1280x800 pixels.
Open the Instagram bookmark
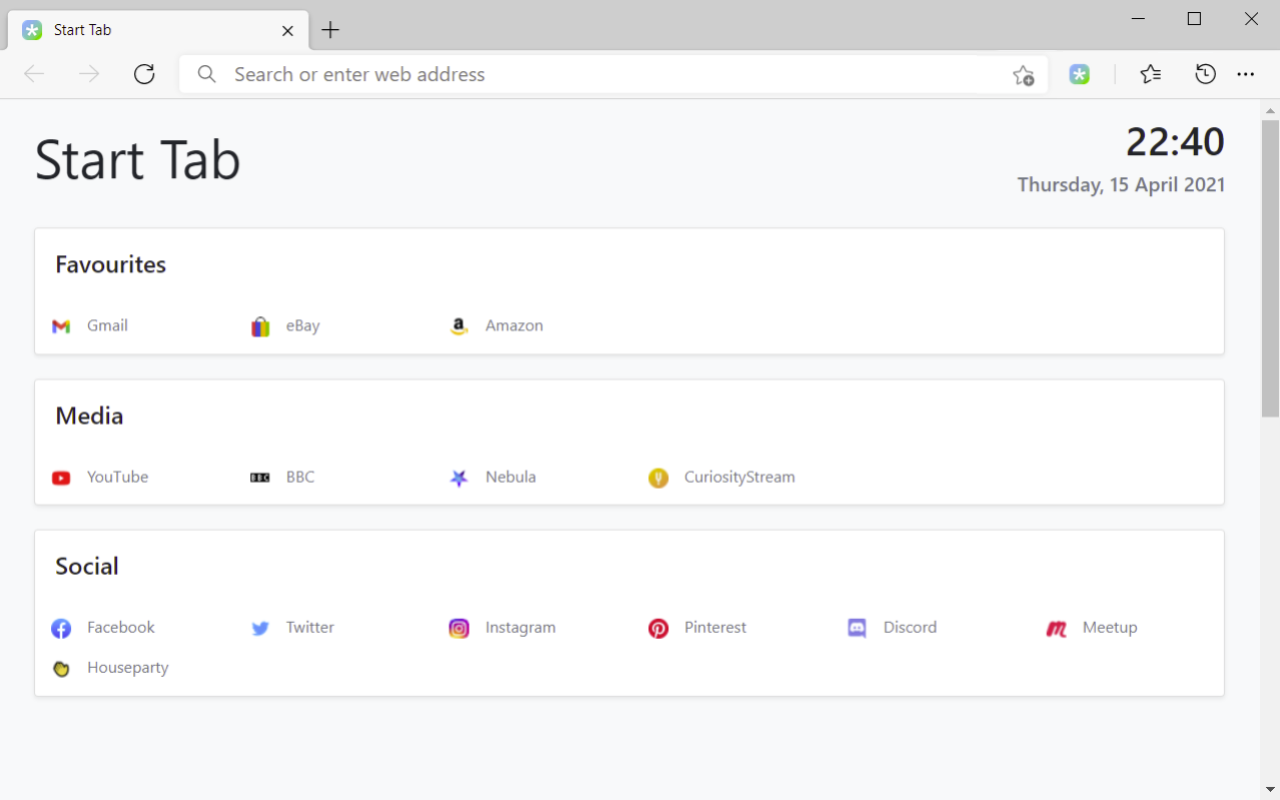pyautogui.click(x=502, y=628)
